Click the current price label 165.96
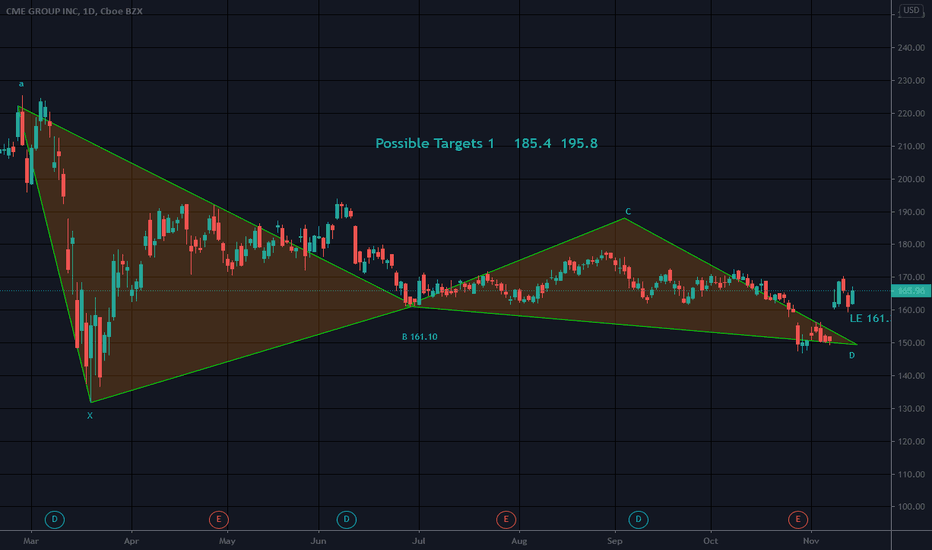 point(911,291)
